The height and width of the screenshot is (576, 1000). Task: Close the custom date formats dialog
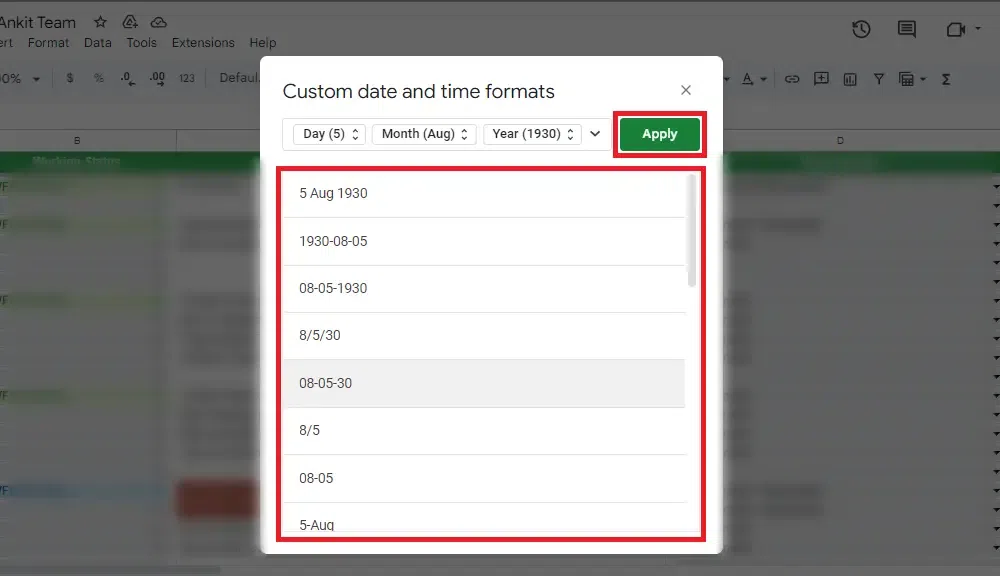coord(686,90)
